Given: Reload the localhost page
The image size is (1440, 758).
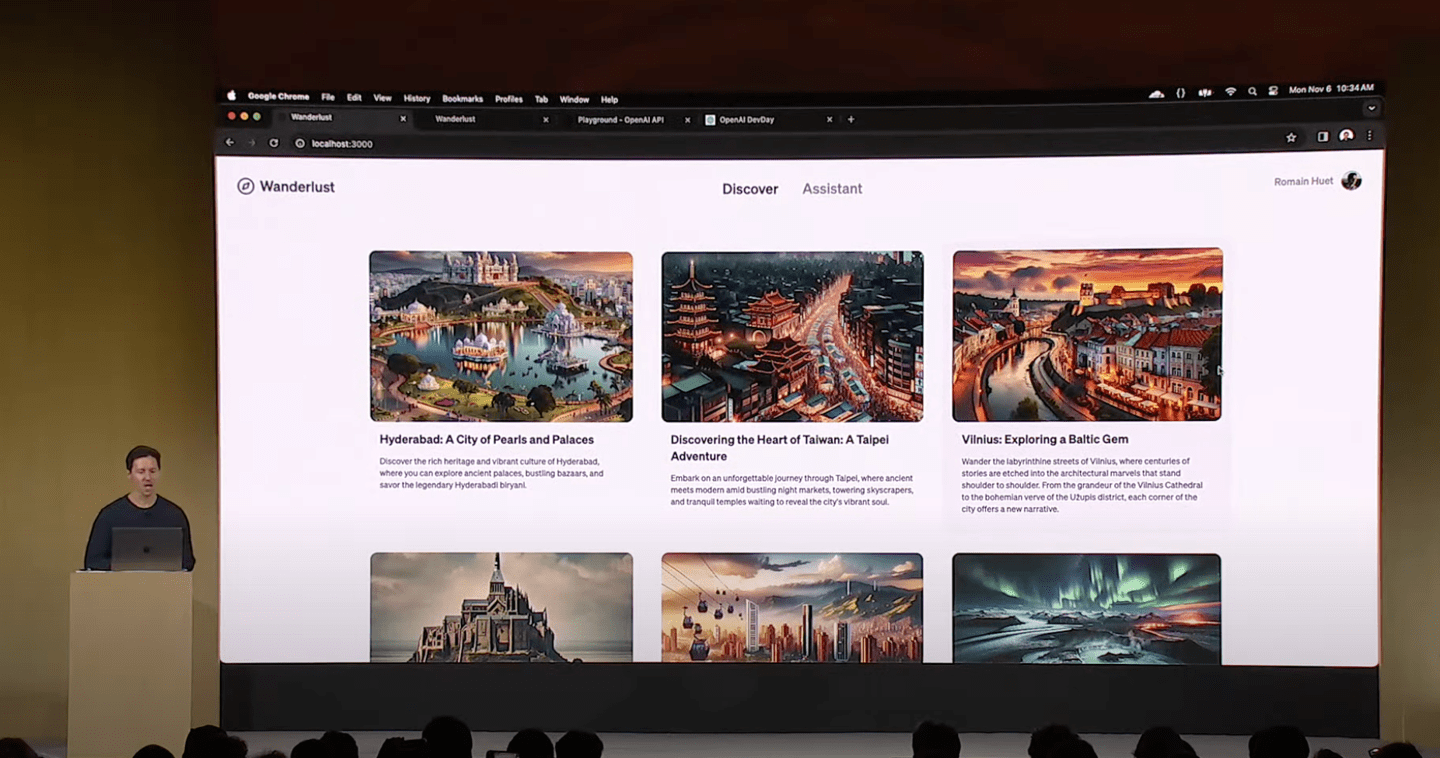Looking at the screenshot, I should [x=273, y=143].
